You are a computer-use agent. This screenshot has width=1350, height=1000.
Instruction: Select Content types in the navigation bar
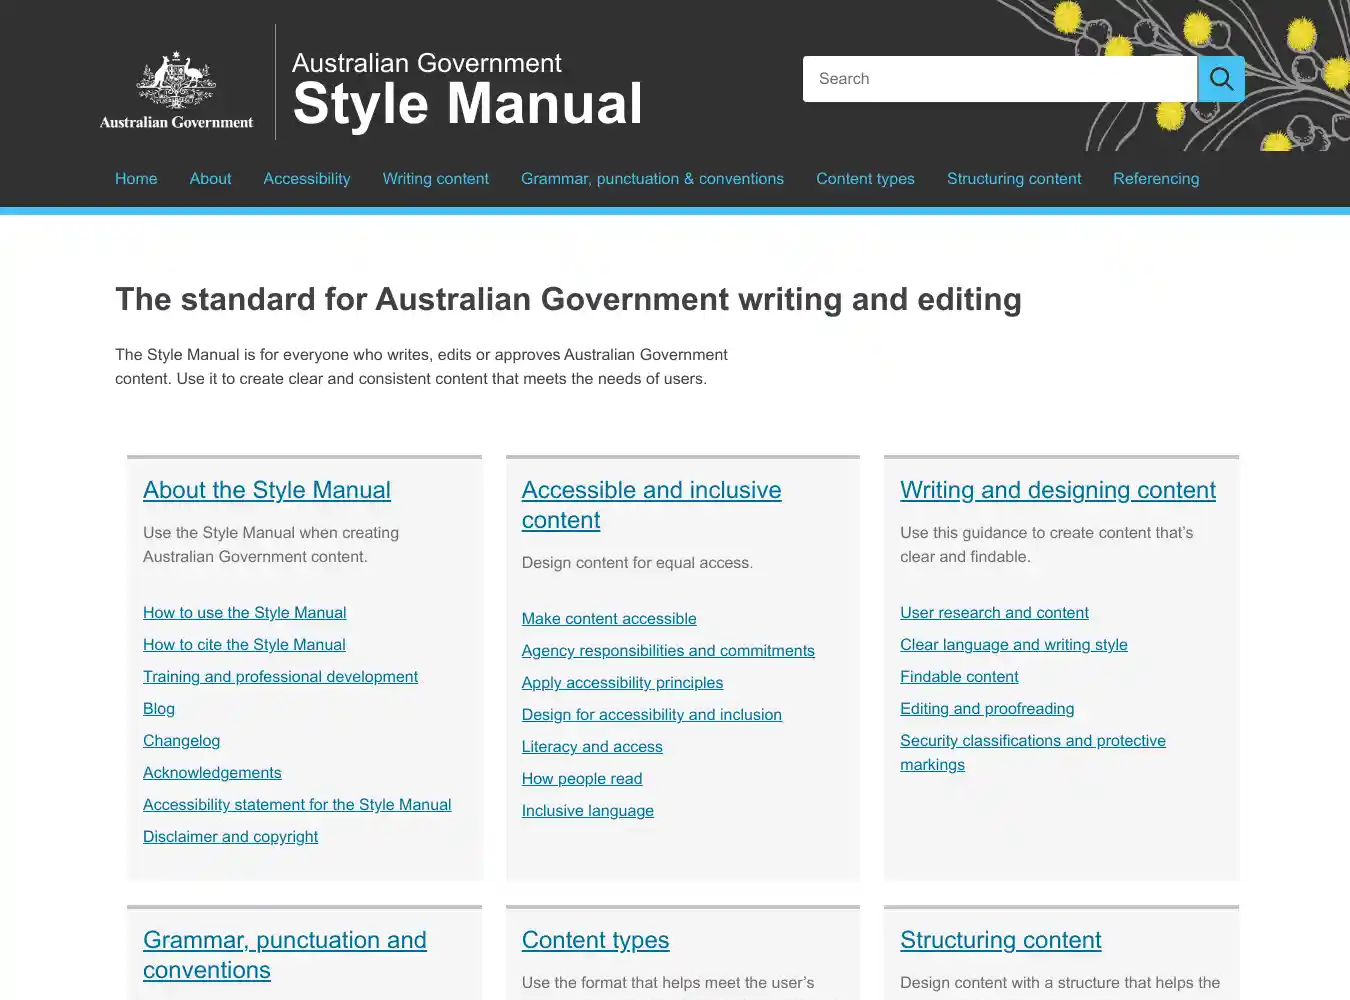[865, 179]
